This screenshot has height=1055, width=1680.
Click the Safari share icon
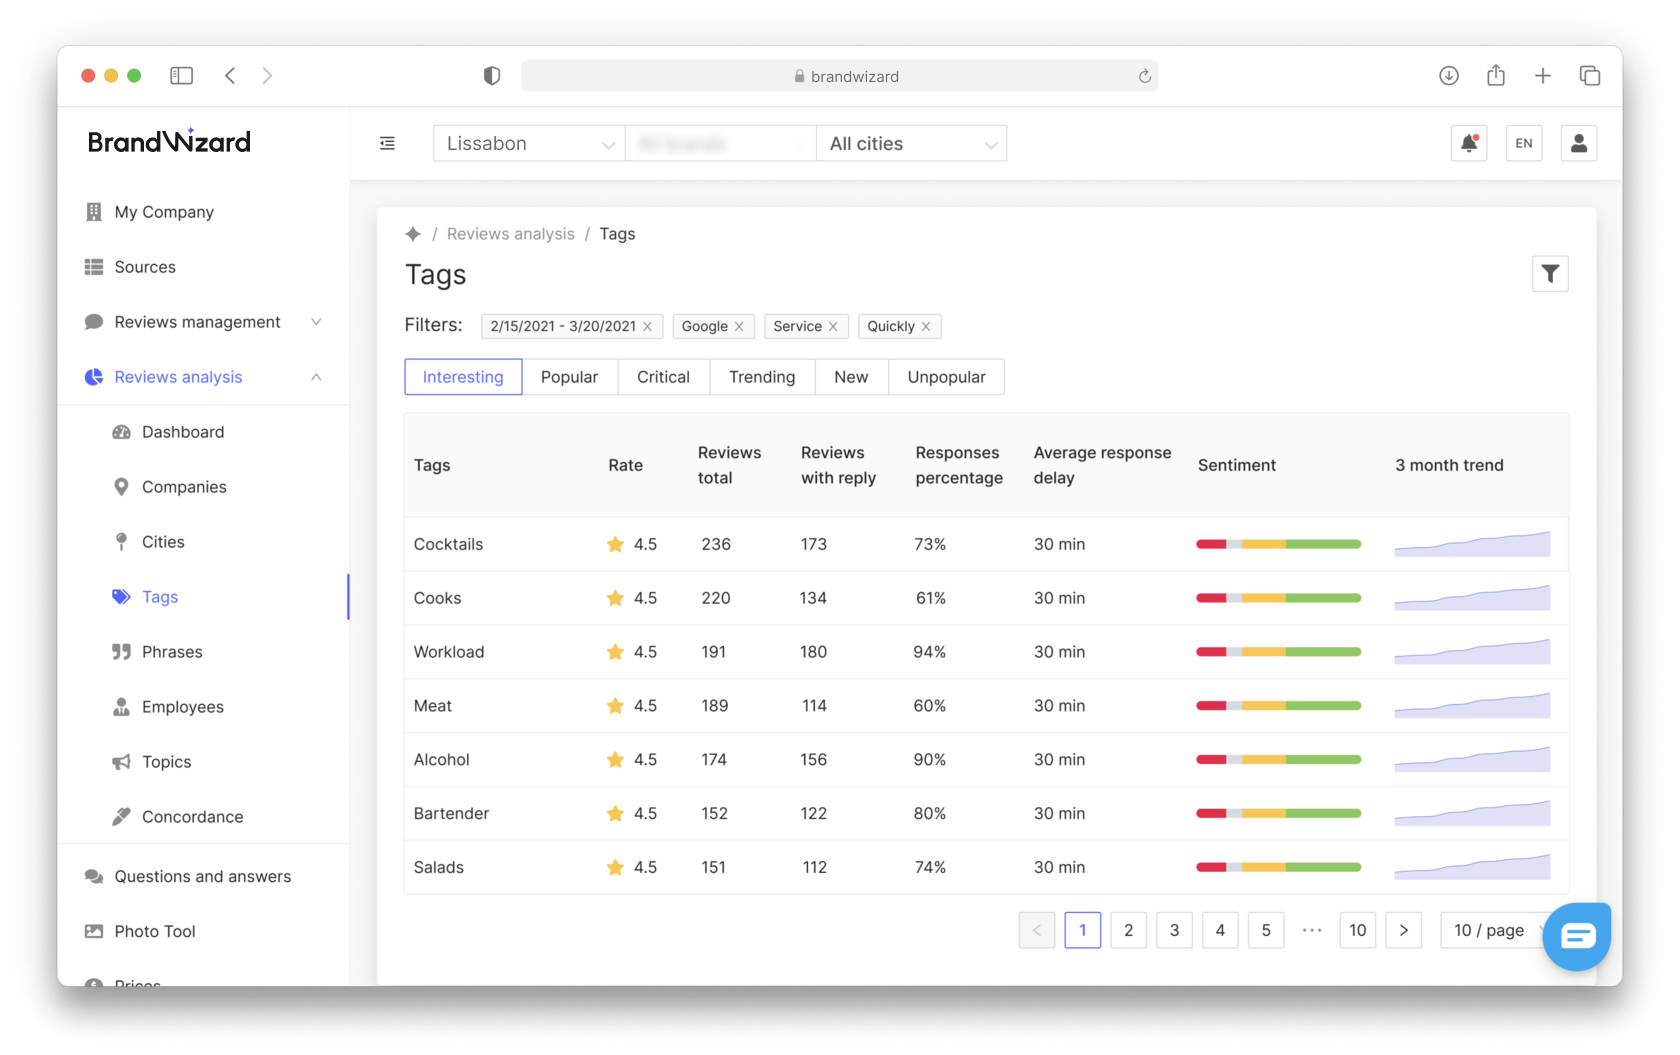click(1496, 75)
